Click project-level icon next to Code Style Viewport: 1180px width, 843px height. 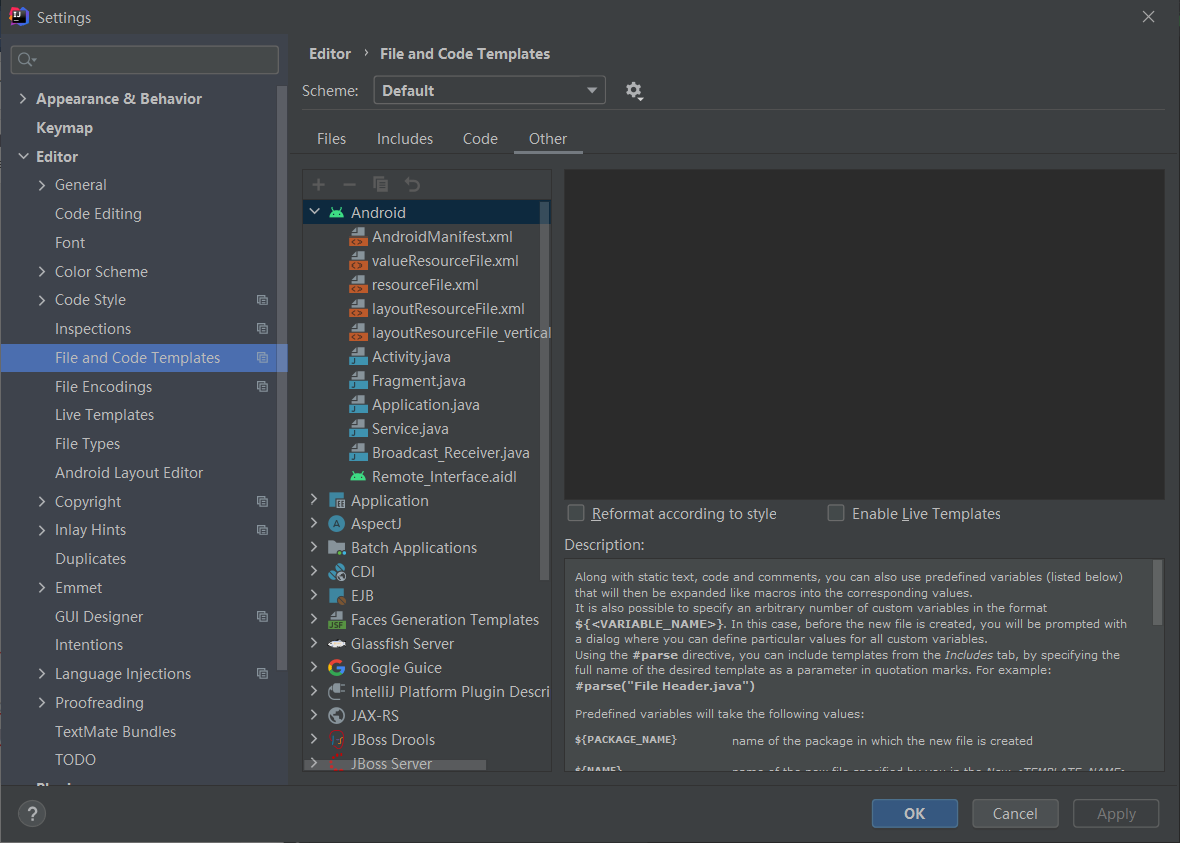coord(262,300)
